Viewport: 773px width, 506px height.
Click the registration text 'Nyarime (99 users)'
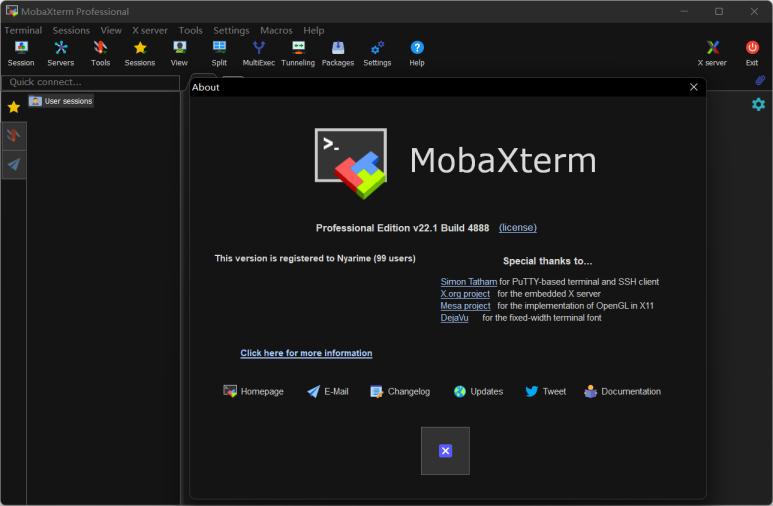376,258
